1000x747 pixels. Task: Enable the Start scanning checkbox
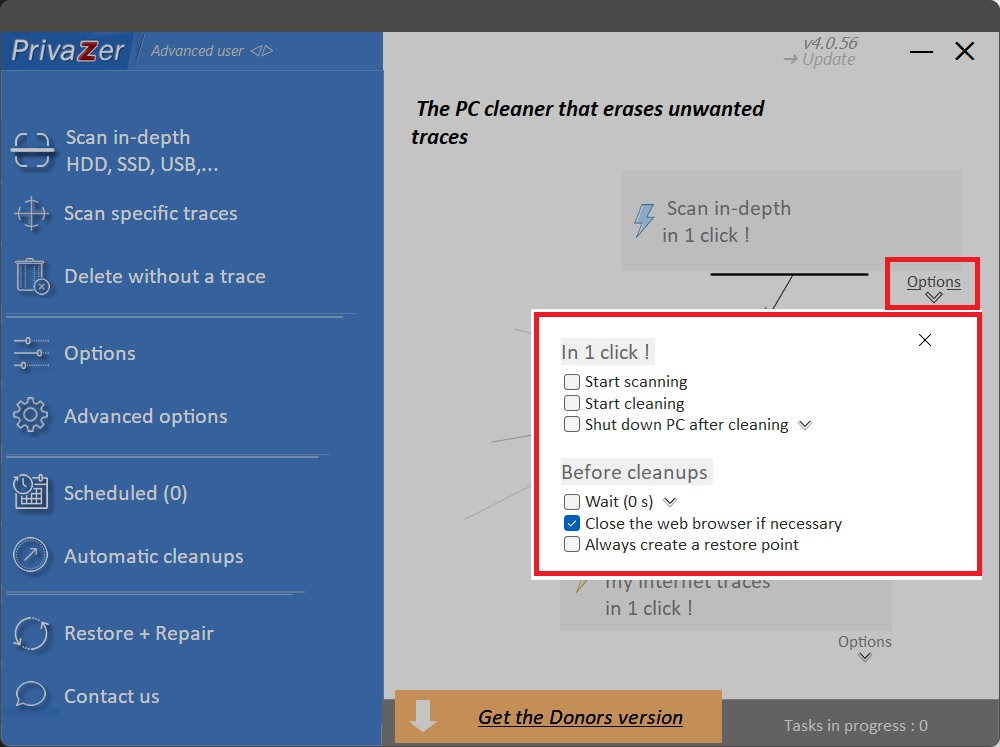point(572,382)
